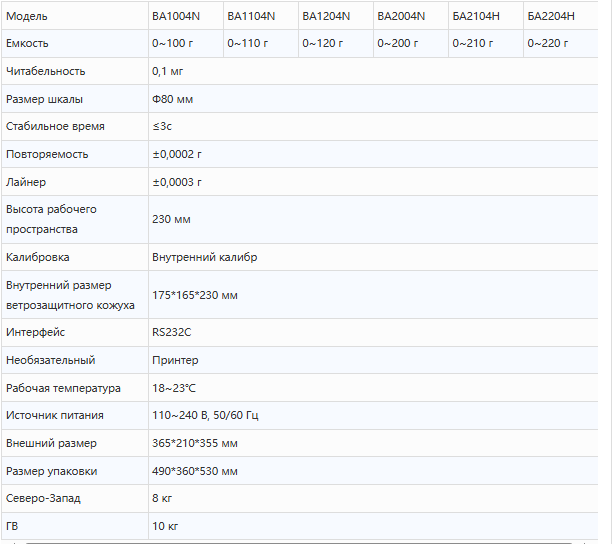The width and height of the screenshot is (615, 544).
Task: Select the Ф80 мм scale size value
Action: pyautogui.click(x=174, y=99)
